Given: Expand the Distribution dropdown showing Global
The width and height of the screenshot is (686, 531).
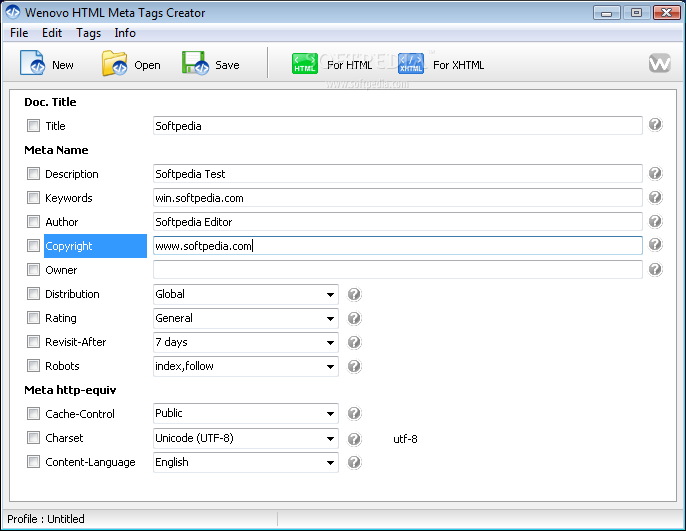Looking at the screenshot, I should [245, 294].
